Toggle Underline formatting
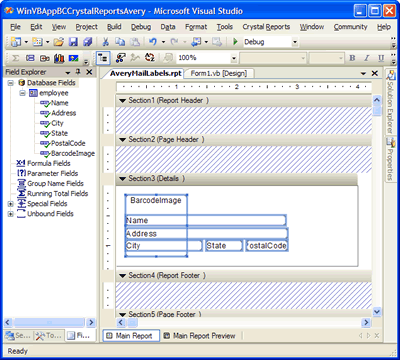This screenshot has width=400, height=360. tap(381, 58)
